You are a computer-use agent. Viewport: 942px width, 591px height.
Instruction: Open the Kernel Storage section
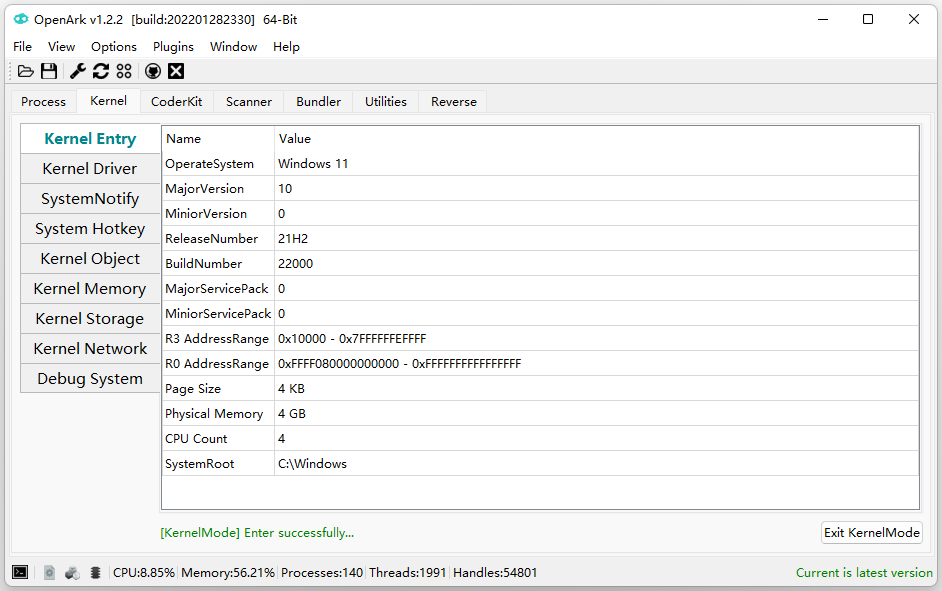click(90, 319)
